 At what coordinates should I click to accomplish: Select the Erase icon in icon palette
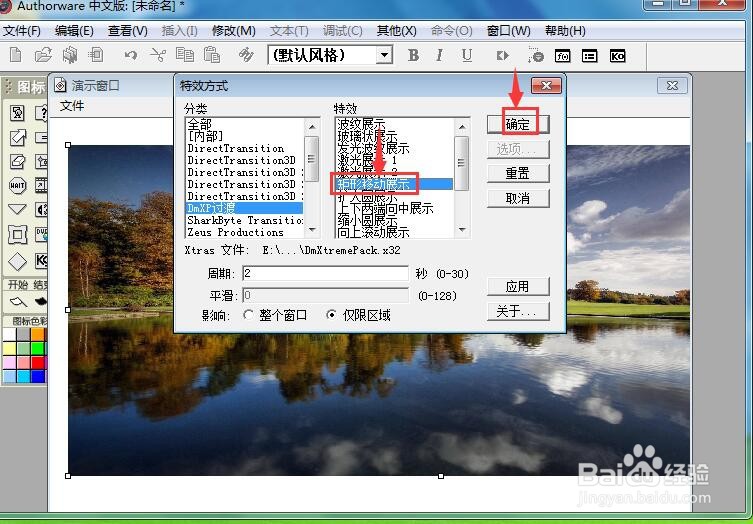17,161
